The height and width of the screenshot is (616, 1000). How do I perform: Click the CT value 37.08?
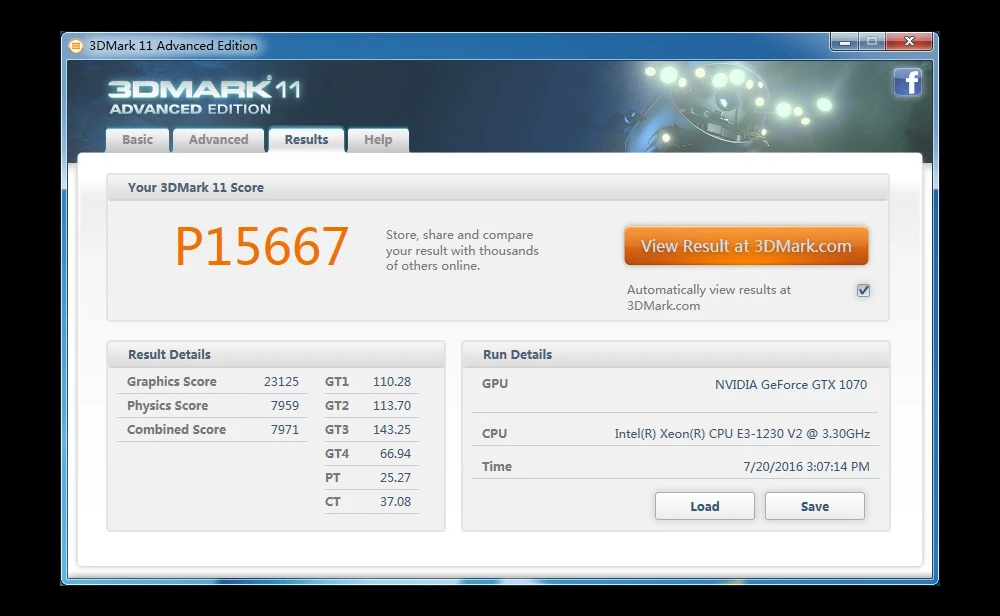pyautogui.click(x=395, y=502)
